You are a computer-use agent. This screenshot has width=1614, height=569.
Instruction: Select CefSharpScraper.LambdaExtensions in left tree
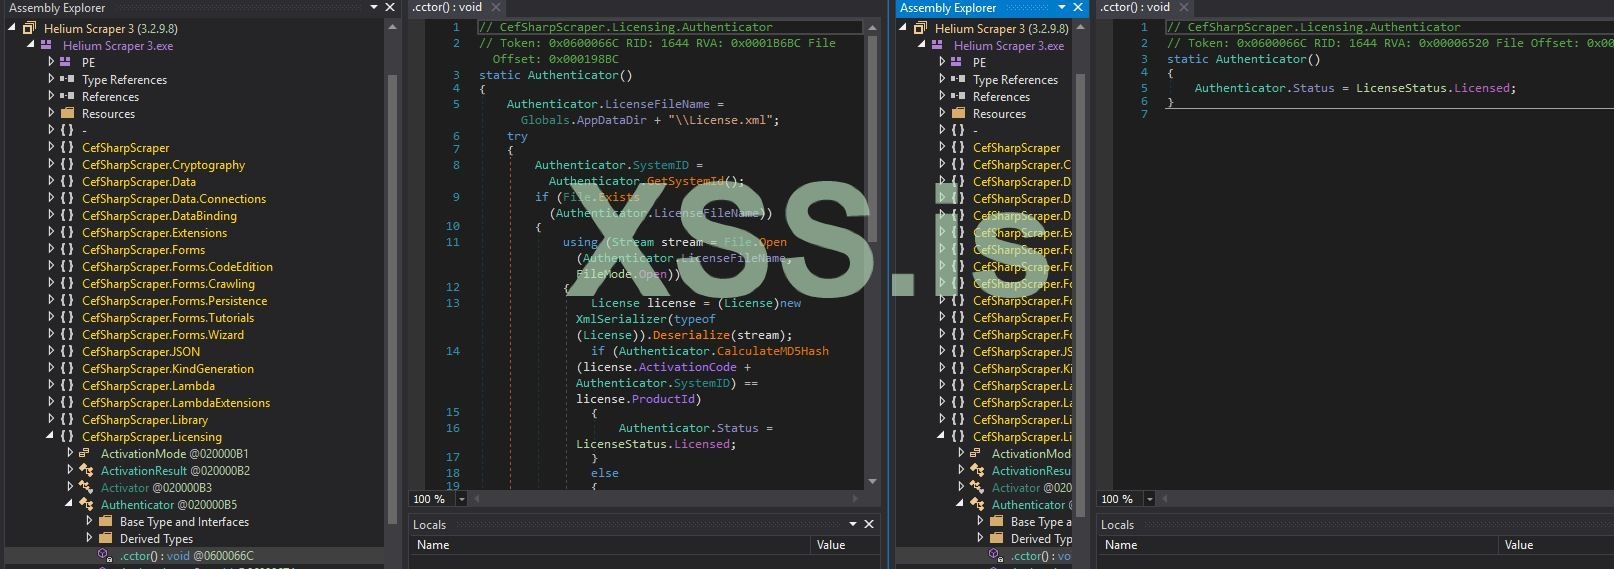[176, 402]
